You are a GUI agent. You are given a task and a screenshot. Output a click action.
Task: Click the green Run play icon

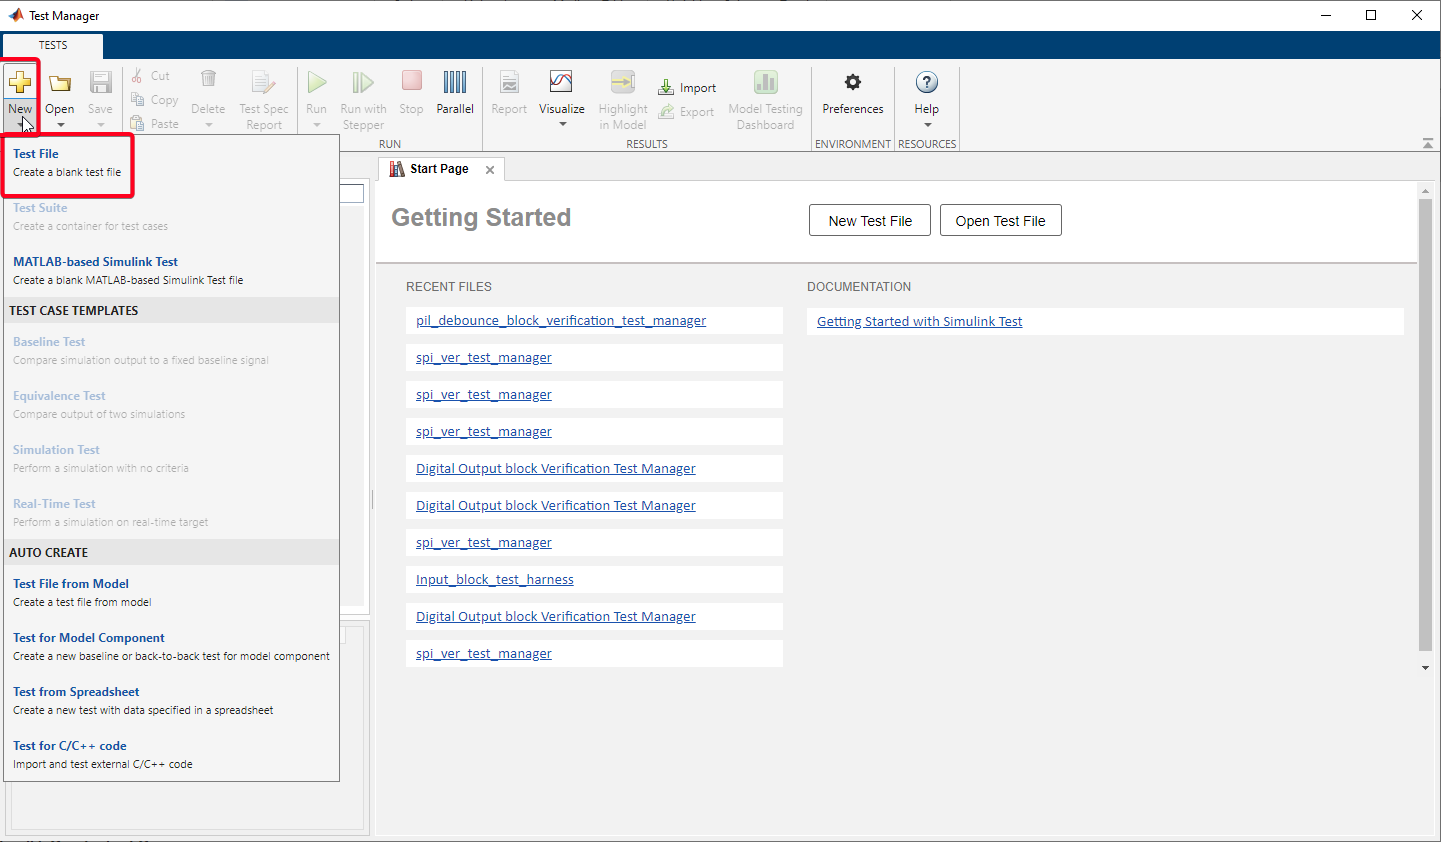coord(317,82)
